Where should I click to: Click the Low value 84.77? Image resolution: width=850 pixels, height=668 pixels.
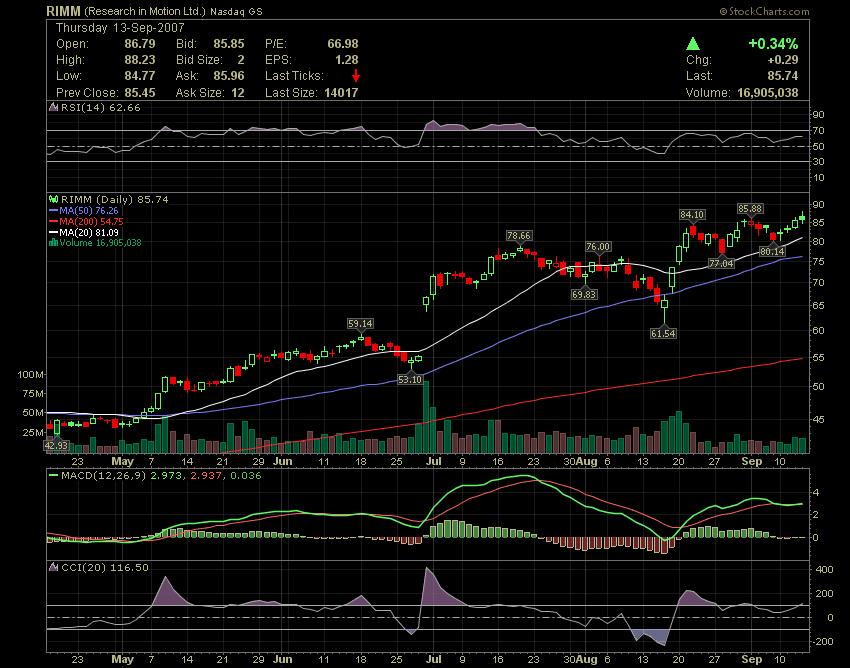click(140, 76)
